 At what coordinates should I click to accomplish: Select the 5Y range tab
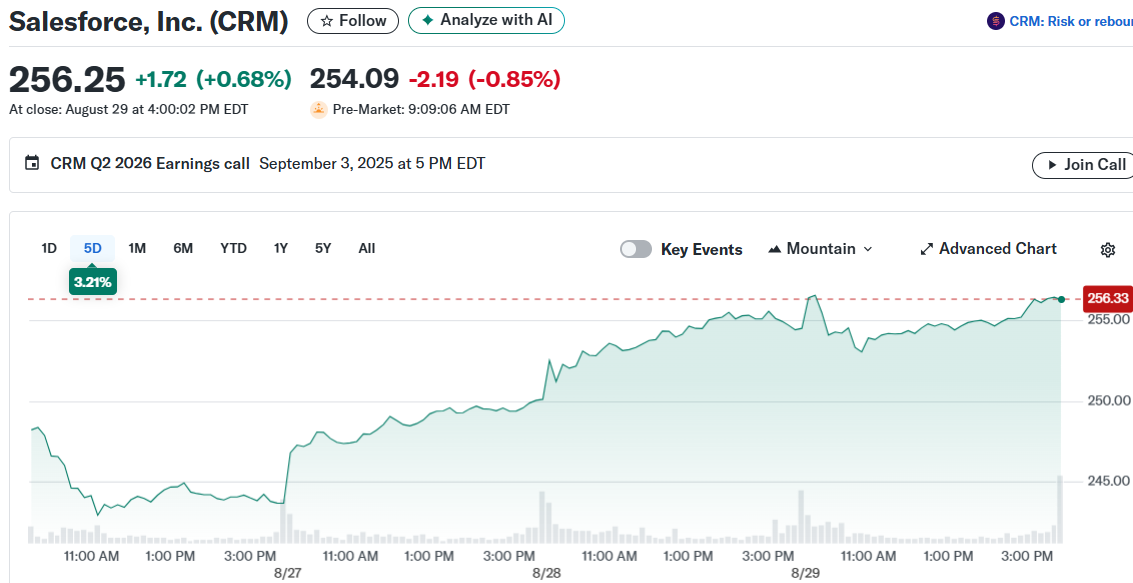(x=323, y=249)
